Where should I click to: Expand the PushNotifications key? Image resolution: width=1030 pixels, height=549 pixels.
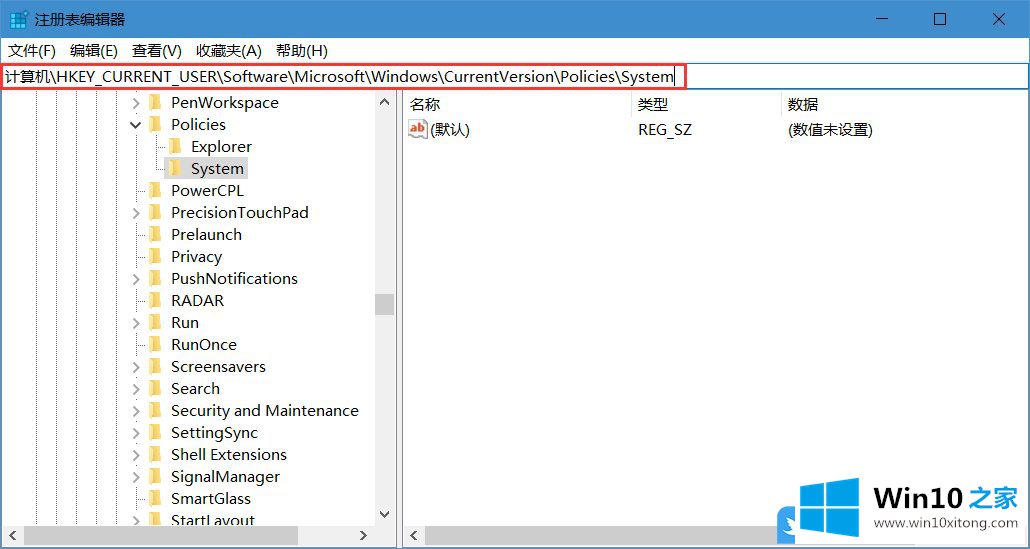(x=136, y=279)
